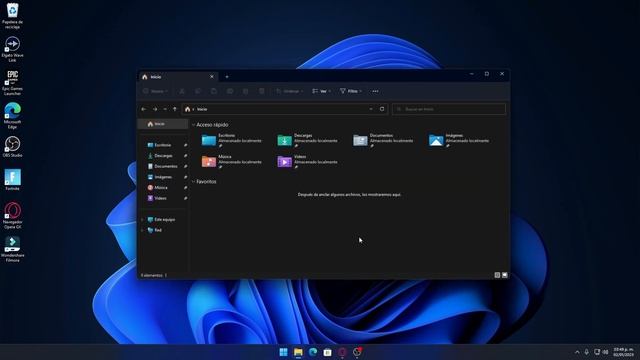The height and width of the screenshot is (360, 640).
Task: Open the OBS Studio desktop shortcut
Action: pyautogui.click(x=12, y=147)
